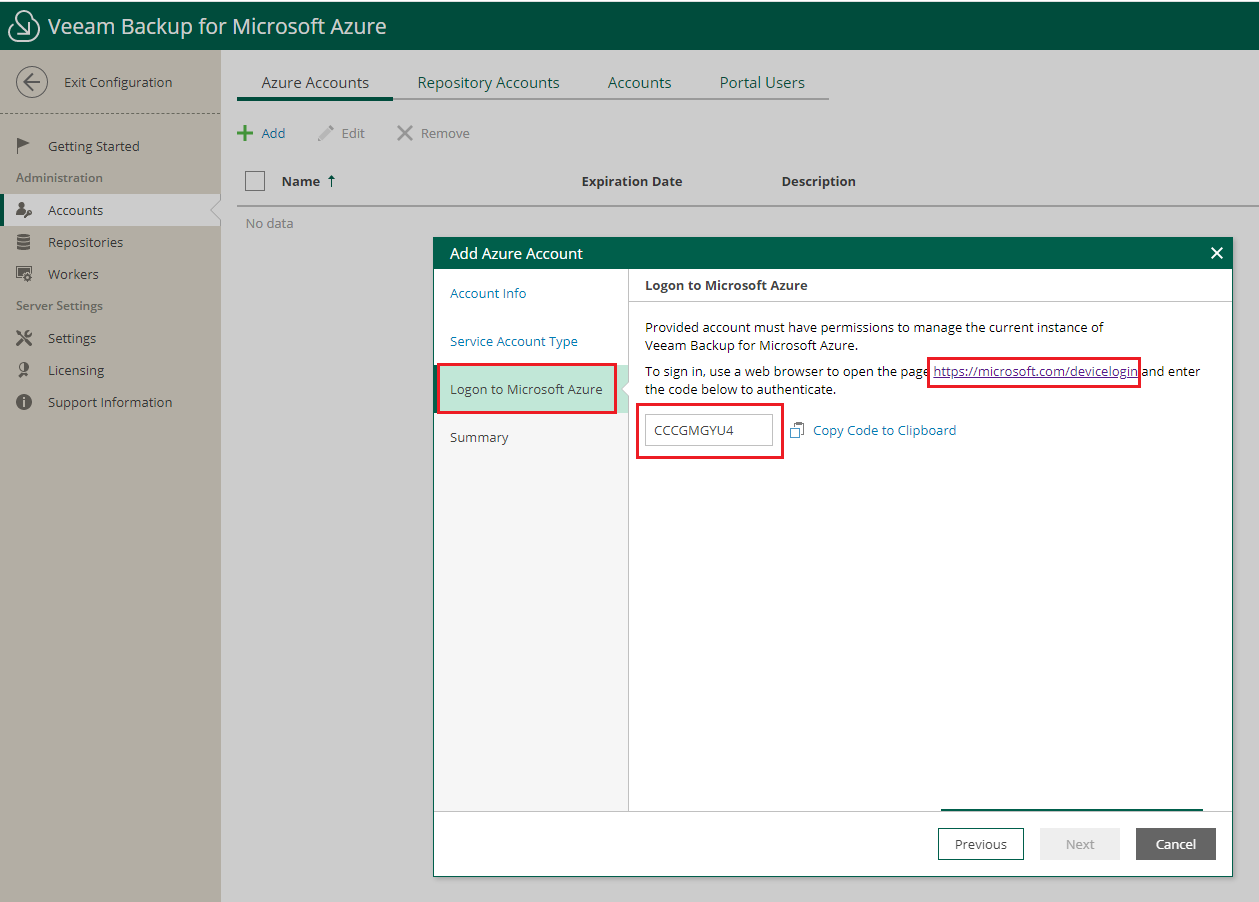The width and height of the screenshot is (1259, 902).
Task: Click the Exit Configuration back arrow
Action: (x=31, y=82)
